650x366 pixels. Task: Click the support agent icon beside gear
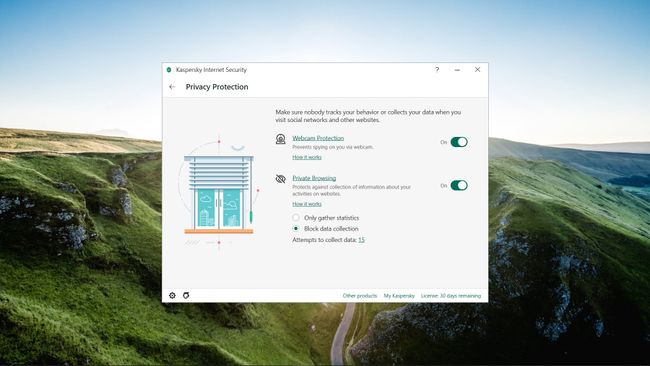(x=186, y=295)
